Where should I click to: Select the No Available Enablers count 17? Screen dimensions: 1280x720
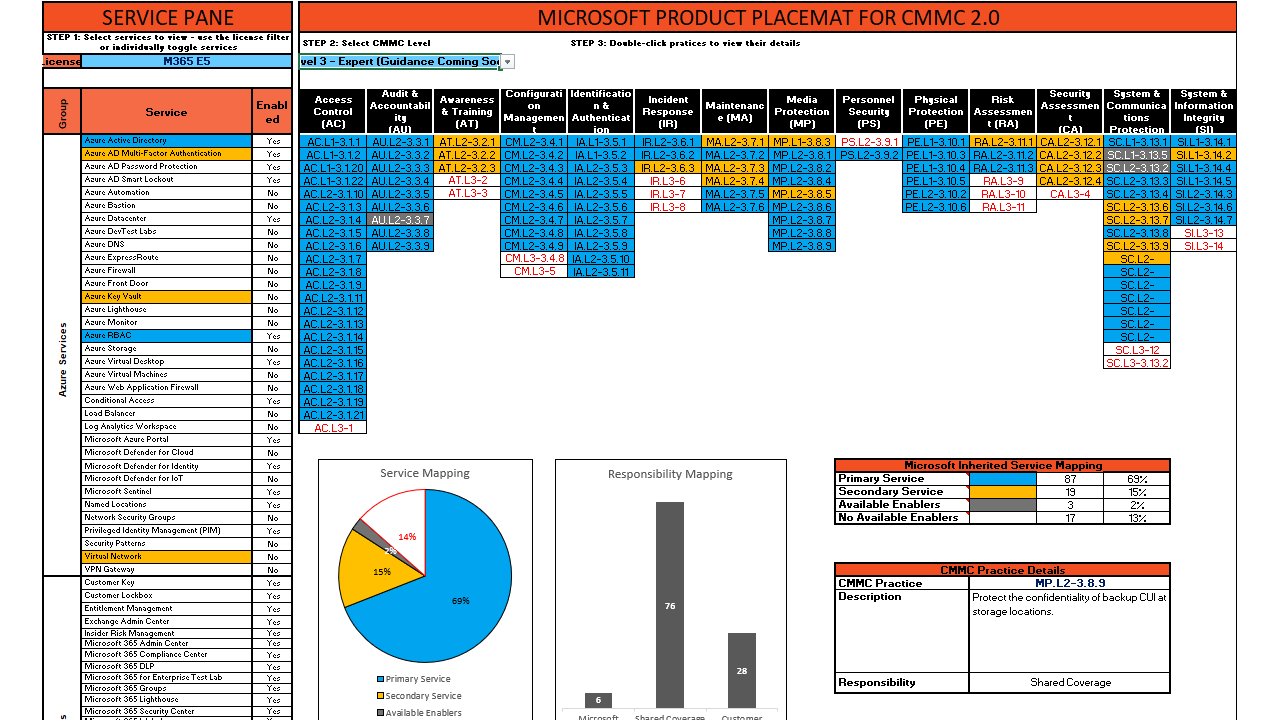coord(1070,518)
